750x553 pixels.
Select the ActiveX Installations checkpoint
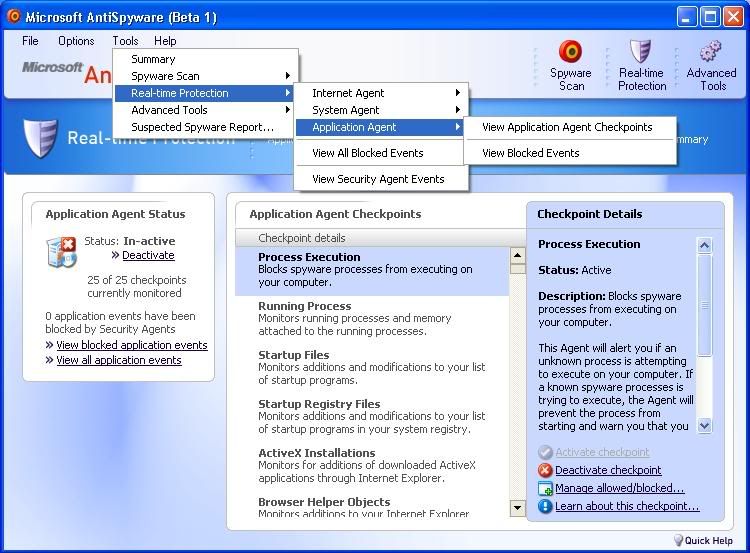(x=372, y=465)
